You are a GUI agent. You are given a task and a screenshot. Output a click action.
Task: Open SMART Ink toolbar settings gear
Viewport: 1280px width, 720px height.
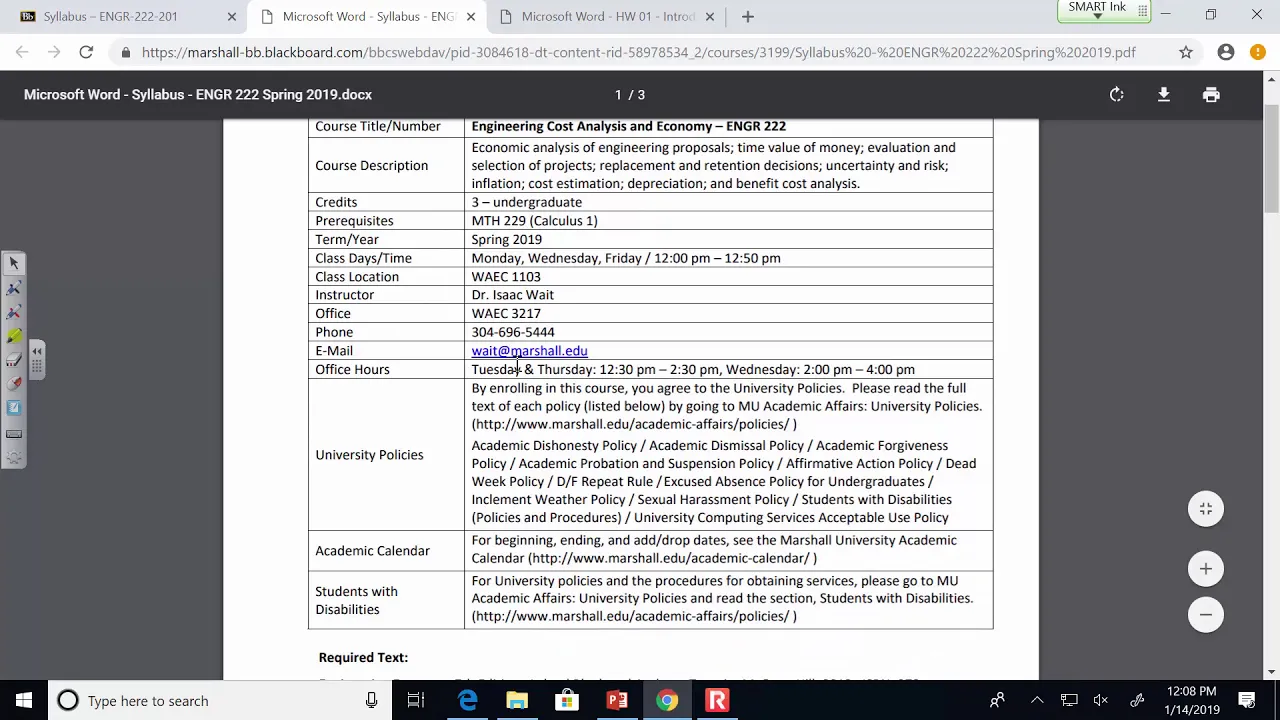pyautogui.click(x=14, y=457)
